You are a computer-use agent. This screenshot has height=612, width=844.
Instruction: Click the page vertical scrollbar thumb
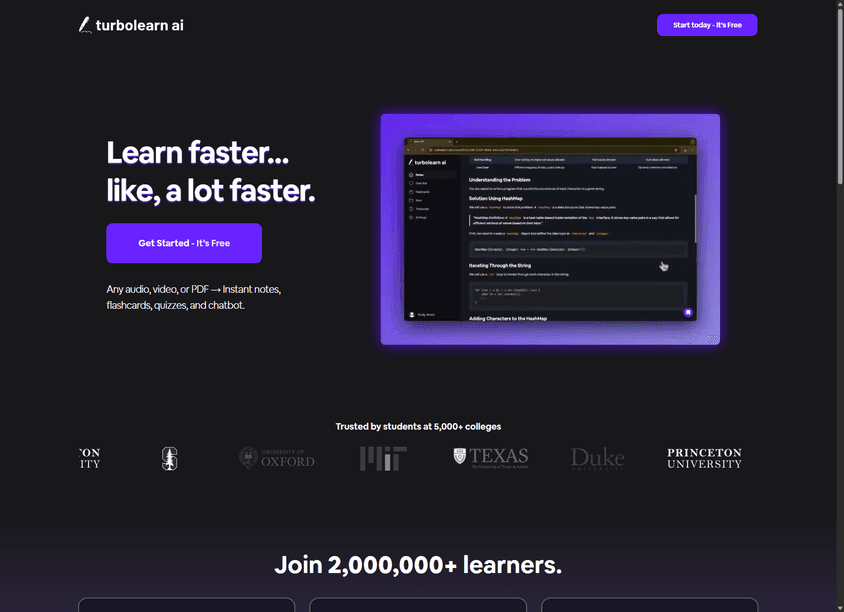point(839,97)
